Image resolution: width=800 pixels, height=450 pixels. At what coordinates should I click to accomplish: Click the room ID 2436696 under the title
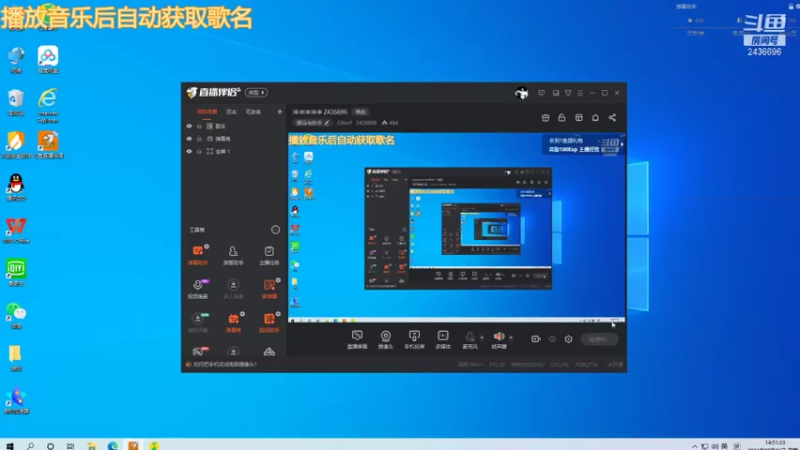coord(366,123)
